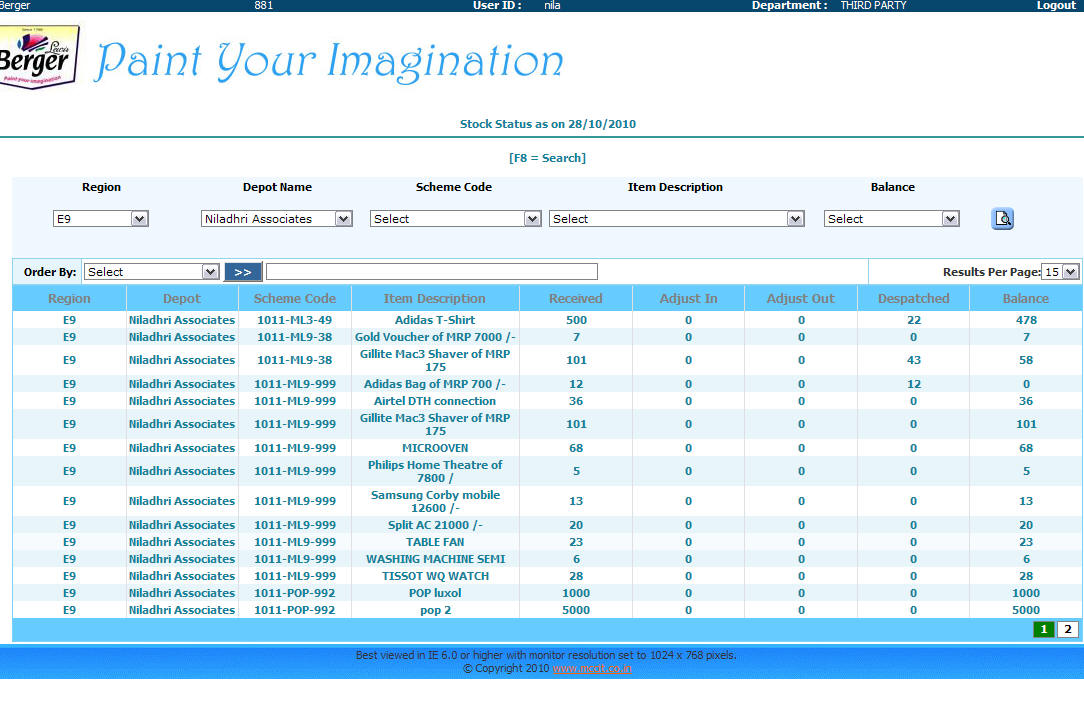Click the >> order by button
Viewport: 1084px width, 711px height.
click(243, 272)
